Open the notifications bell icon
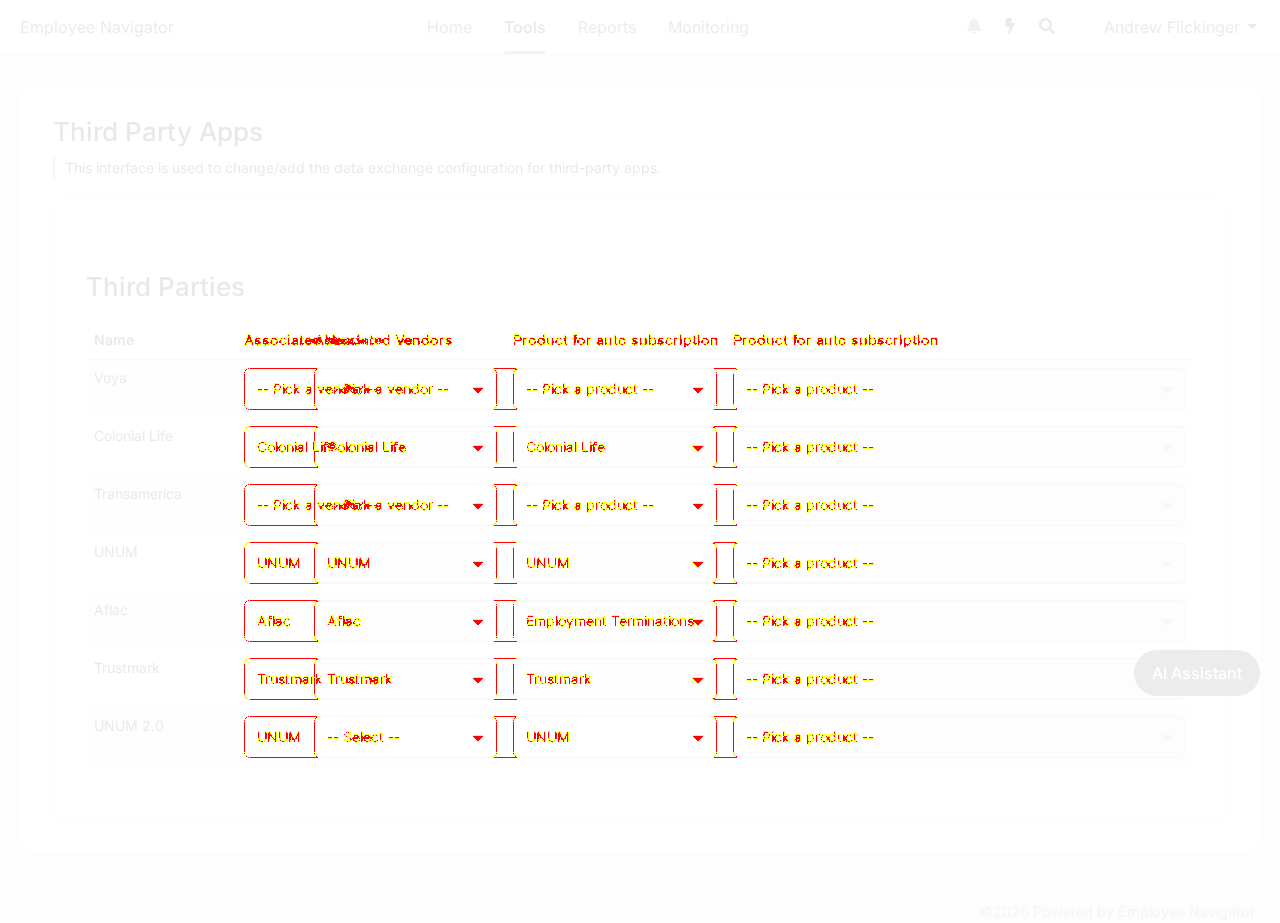This screenshot has width=1280, height=923. coord(973,26)
